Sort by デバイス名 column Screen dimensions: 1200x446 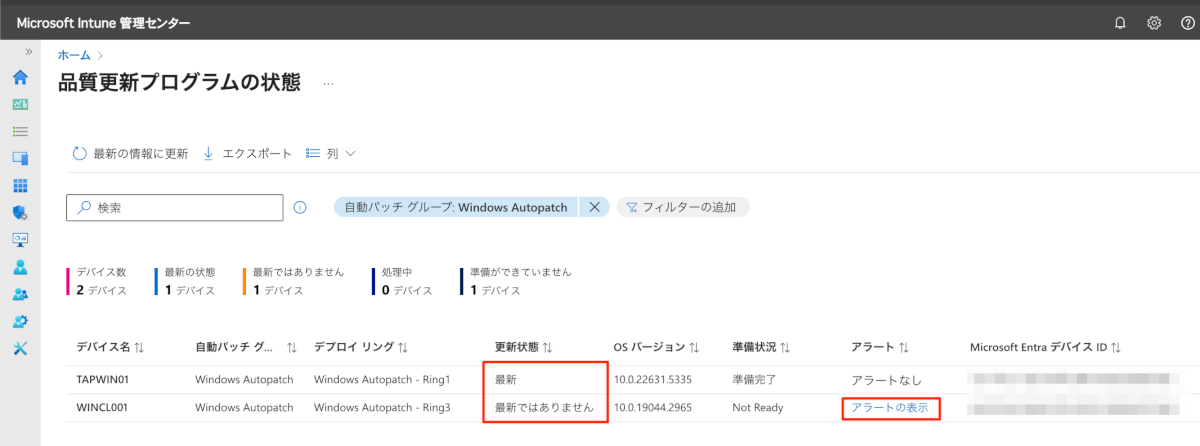click(x=111, y=347)
